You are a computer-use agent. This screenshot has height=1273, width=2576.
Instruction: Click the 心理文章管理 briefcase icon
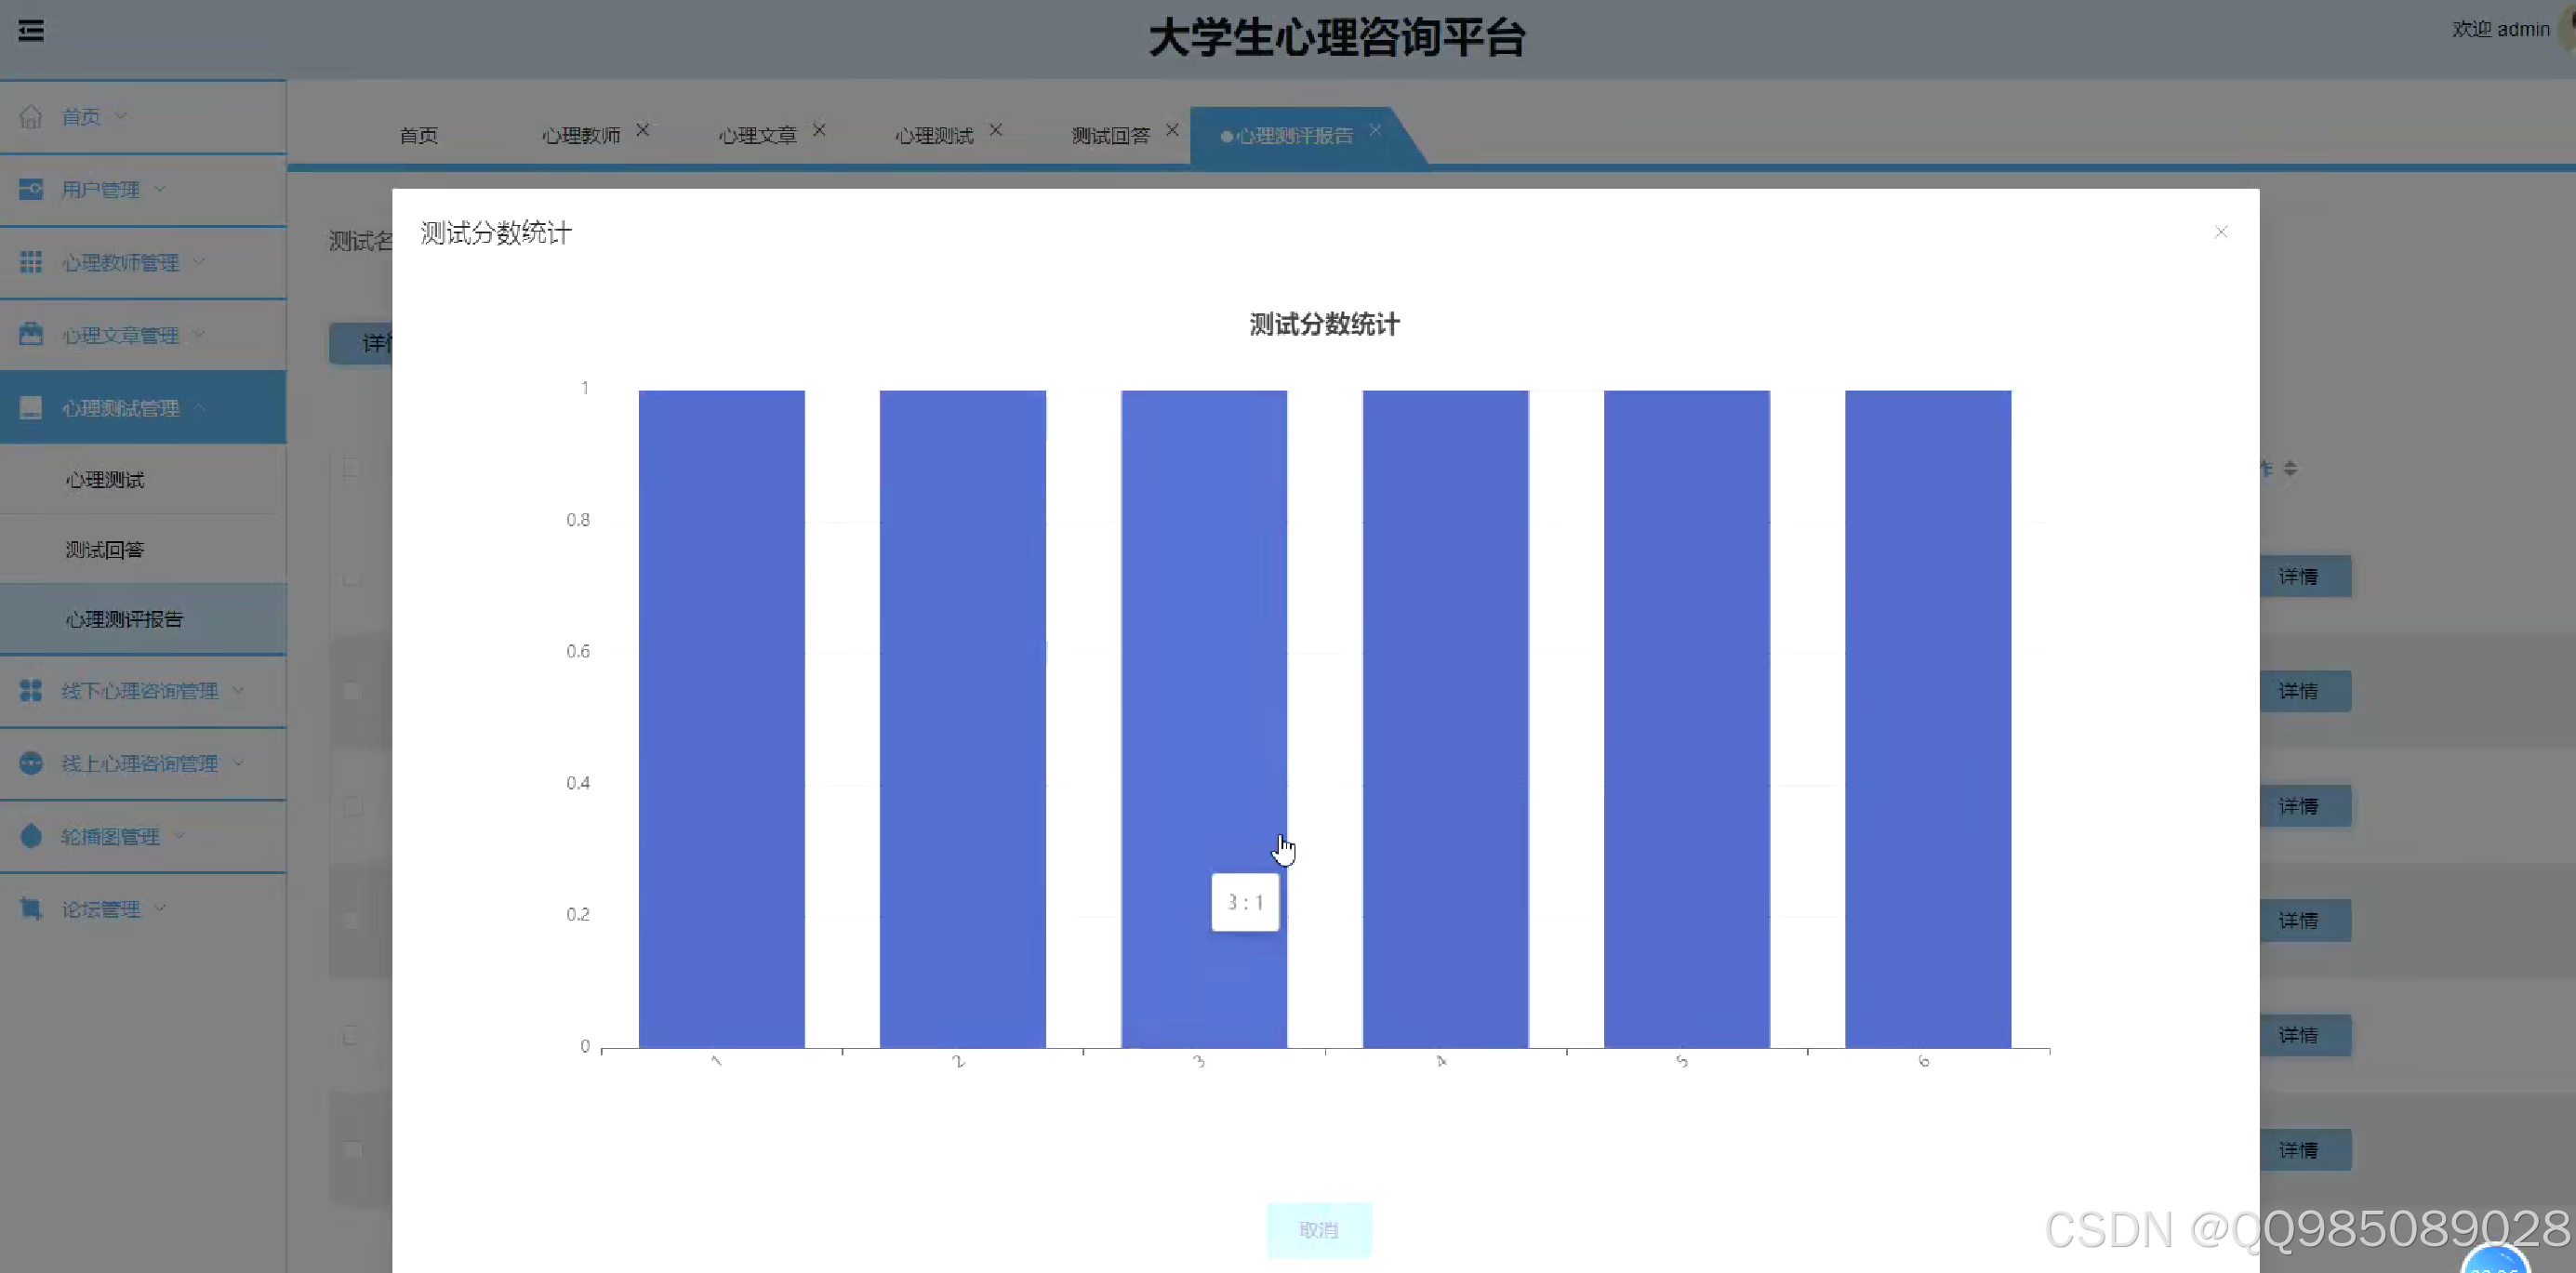point(30,335)
